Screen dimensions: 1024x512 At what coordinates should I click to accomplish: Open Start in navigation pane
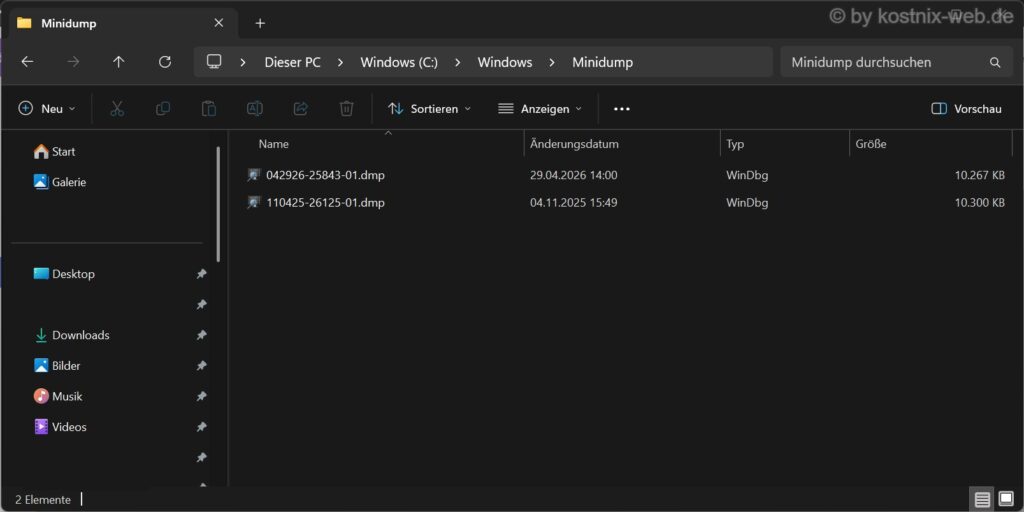click(54, 152)
